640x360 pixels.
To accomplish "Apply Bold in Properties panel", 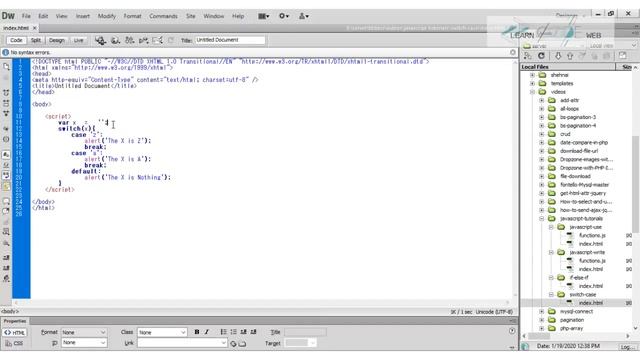I will [x=197, y=332].
